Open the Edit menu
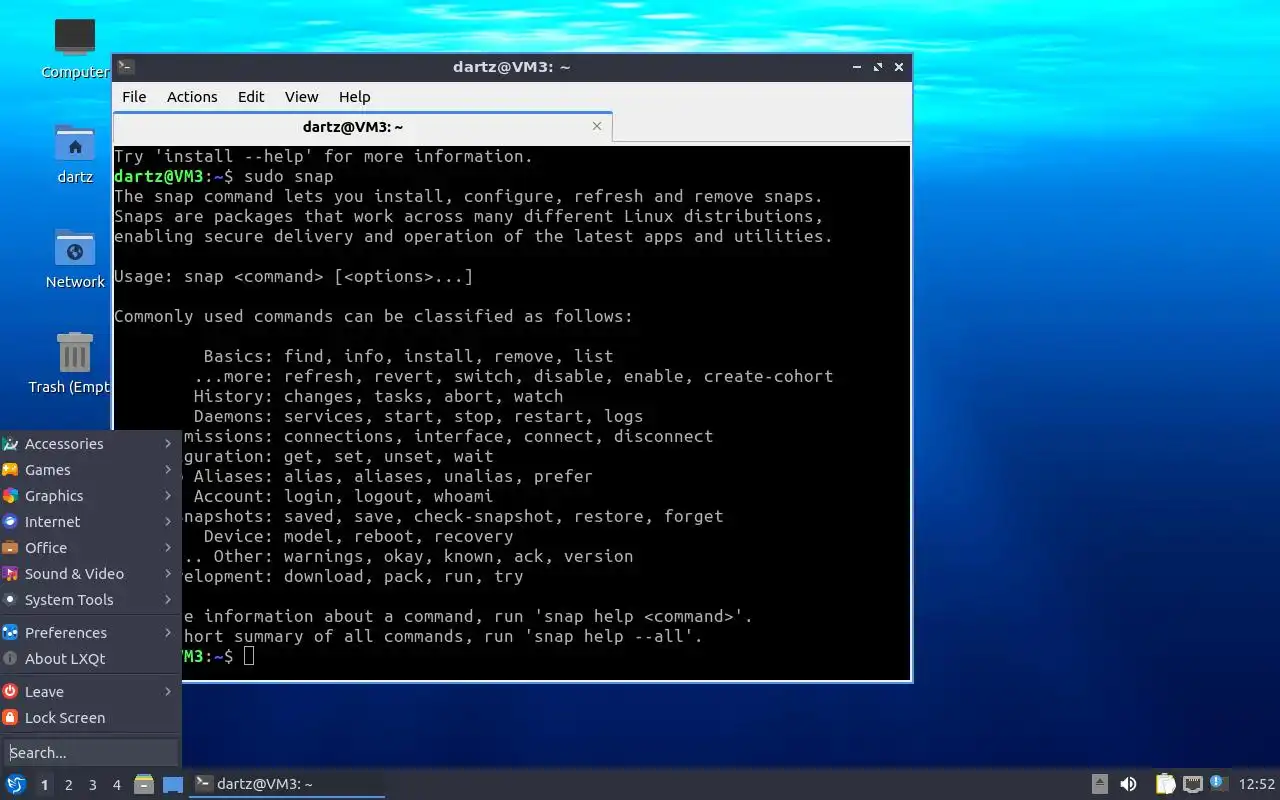 [x=251, y=97]
